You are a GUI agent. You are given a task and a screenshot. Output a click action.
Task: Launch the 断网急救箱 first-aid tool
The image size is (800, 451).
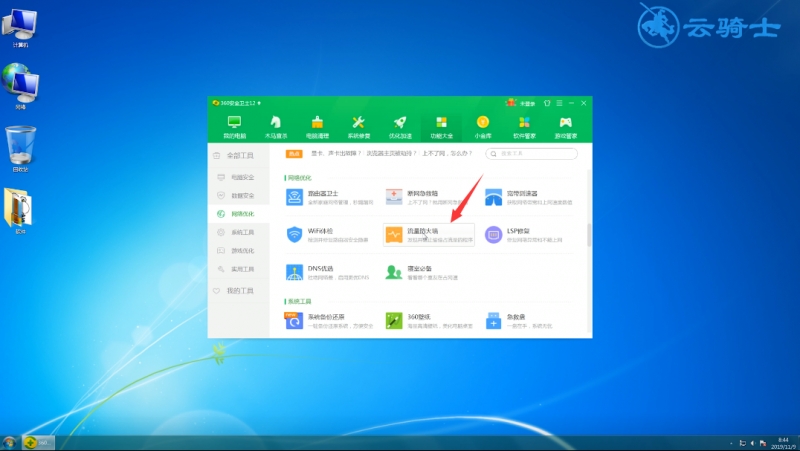429,197
